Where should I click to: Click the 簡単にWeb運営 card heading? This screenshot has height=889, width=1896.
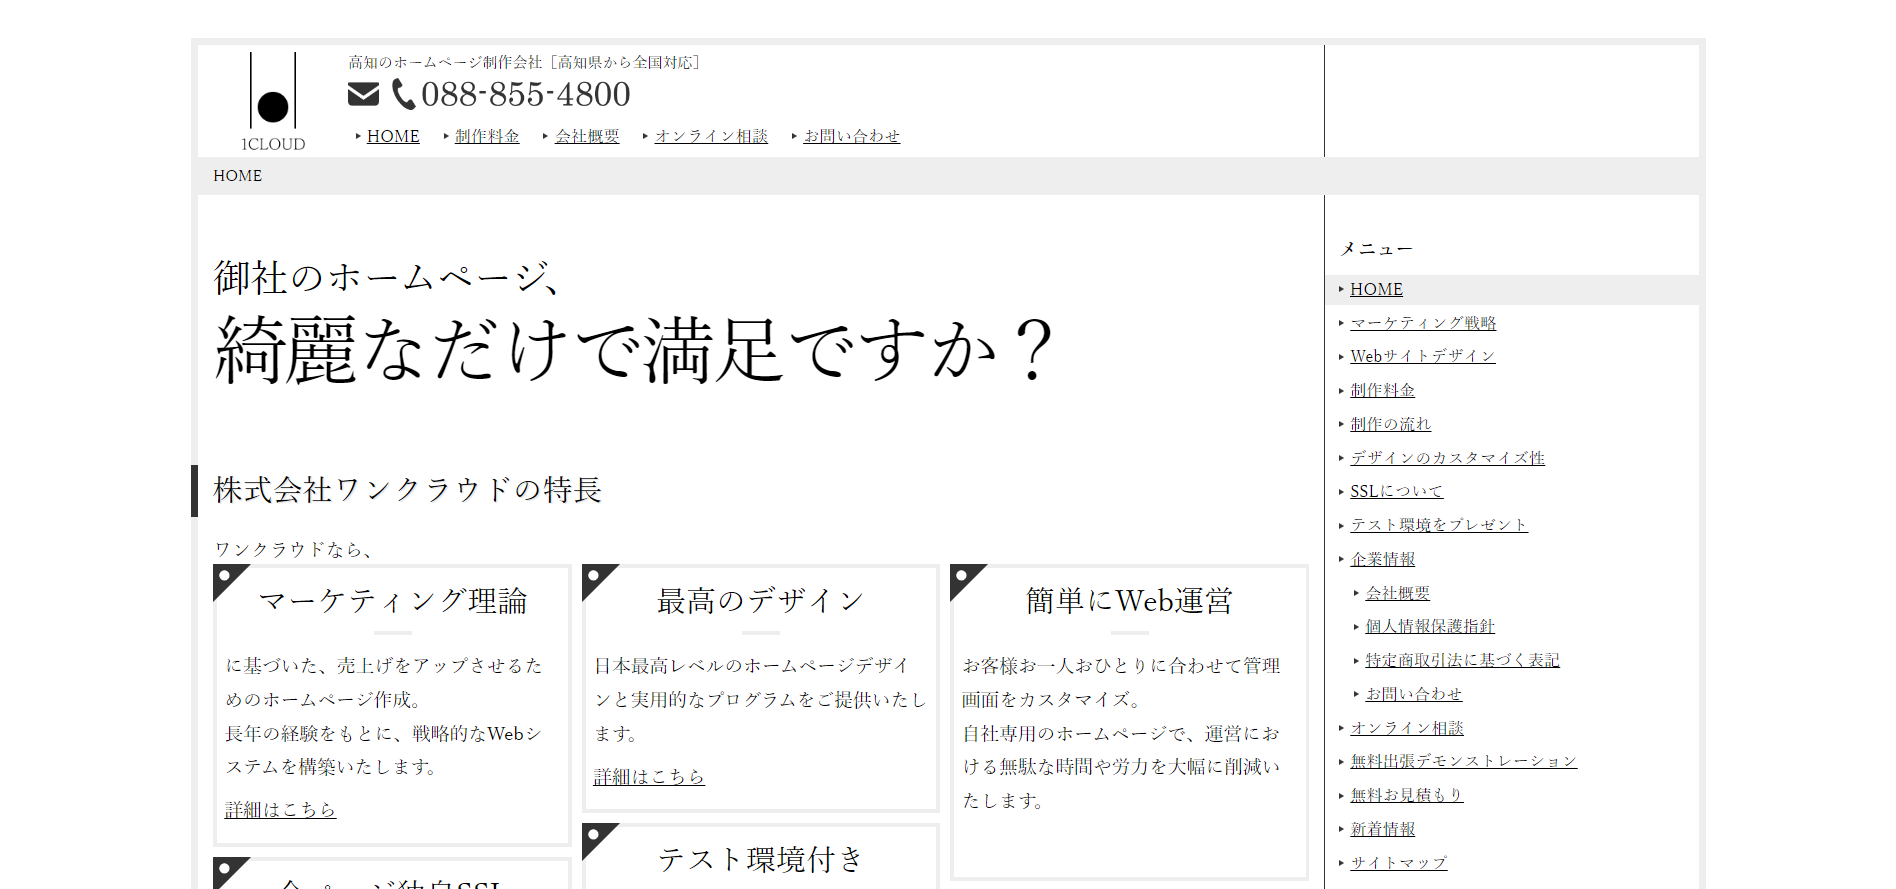pyautogui.click(x=1129, y=601)
